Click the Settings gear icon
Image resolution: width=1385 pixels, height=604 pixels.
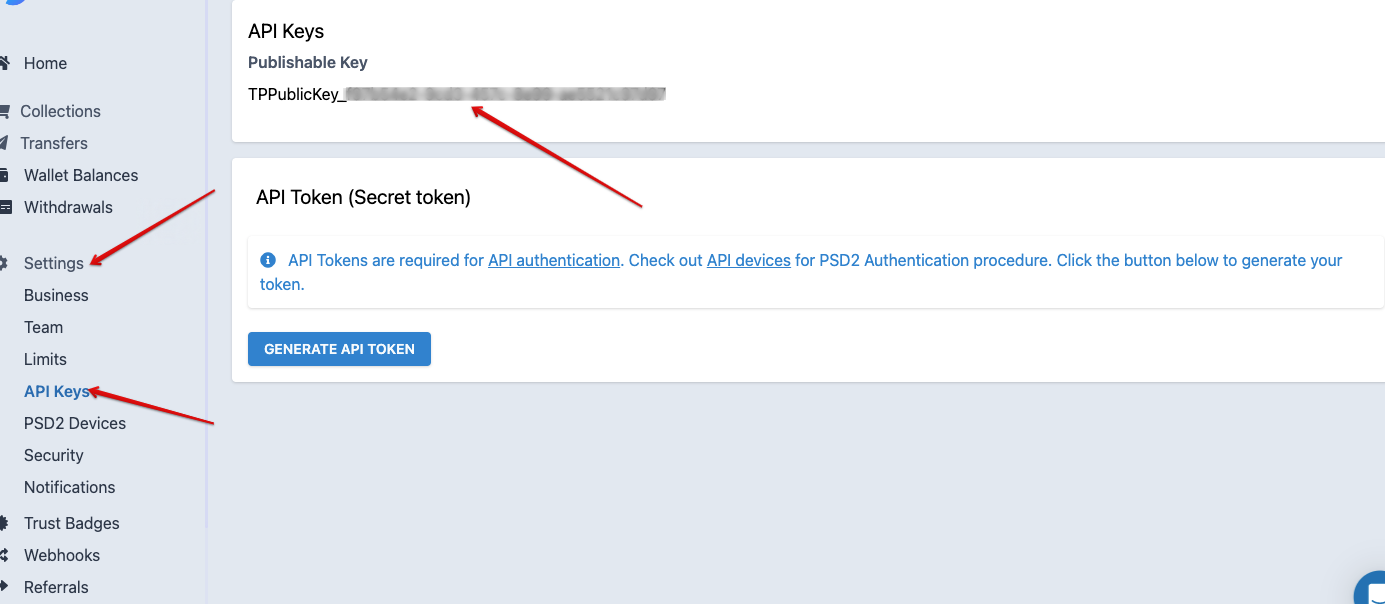(4, 263)
